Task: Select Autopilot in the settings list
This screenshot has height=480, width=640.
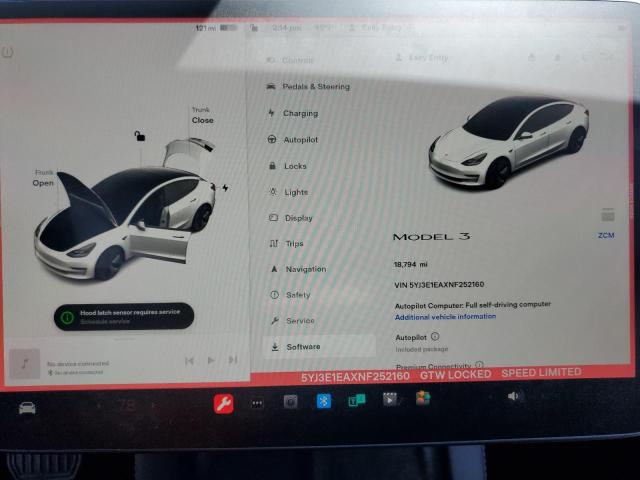Action: click(293, 140)
